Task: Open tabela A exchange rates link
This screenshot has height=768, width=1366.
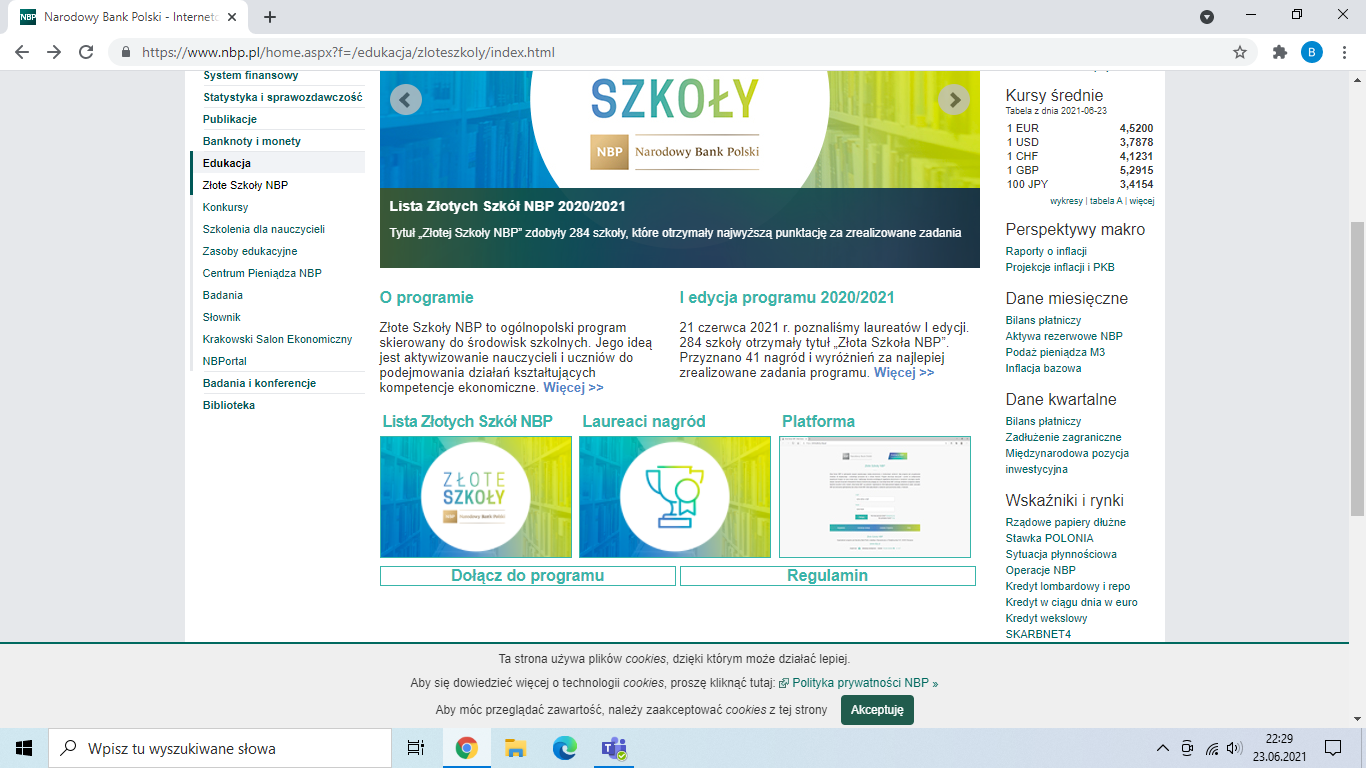Action: pyautogui.click(x=1107, y=201)
